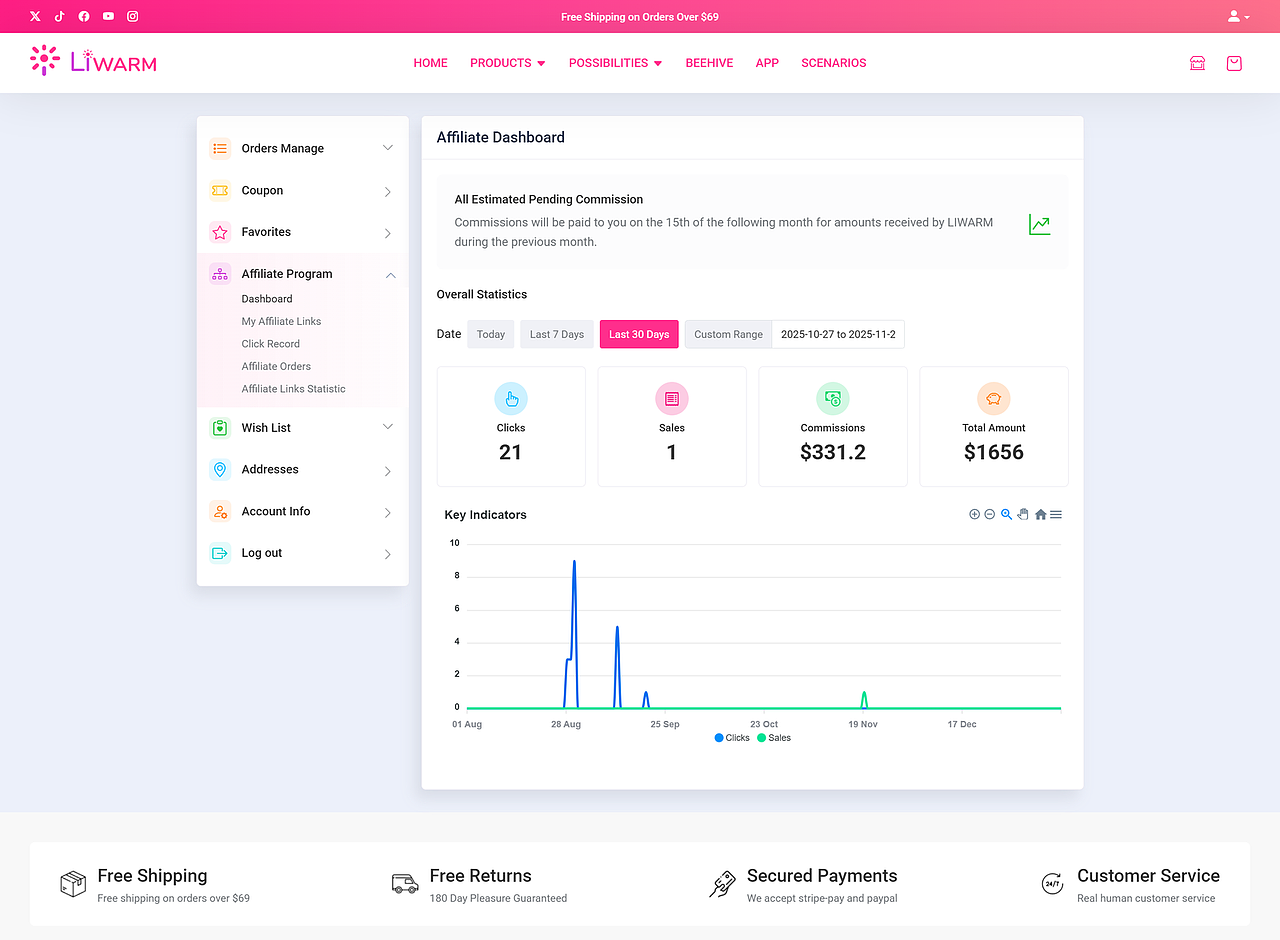Open the TikTok social link
1280x940 pixels.
click(60, 16)
